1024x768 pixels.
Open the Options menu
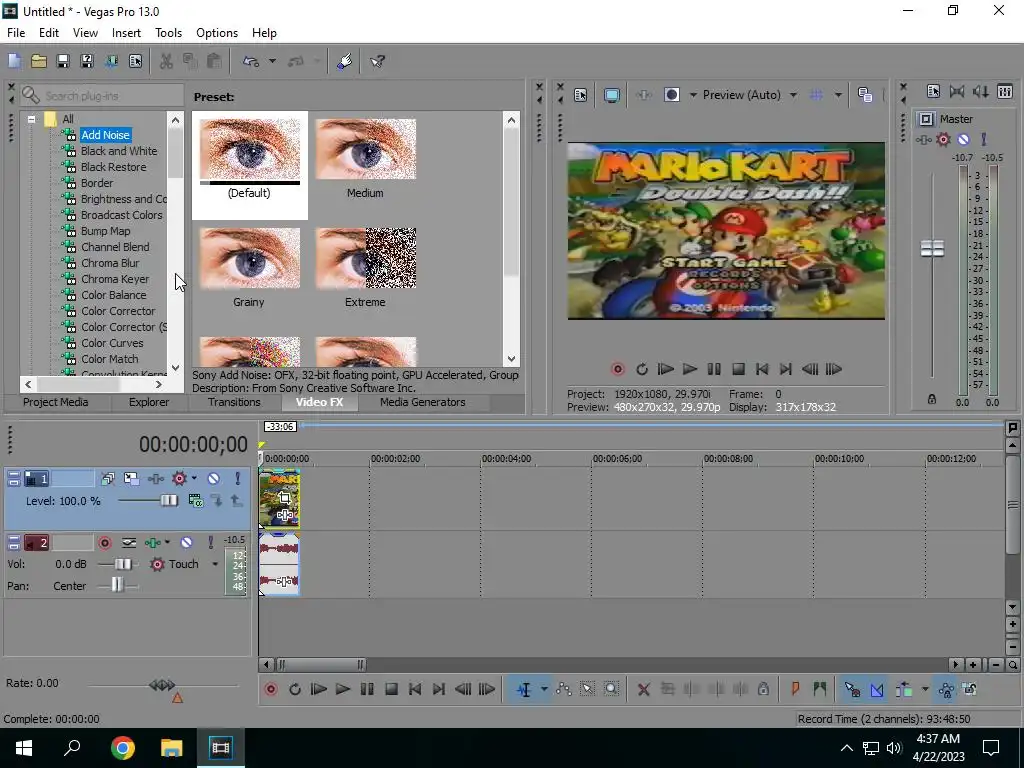tap(217, 33)
